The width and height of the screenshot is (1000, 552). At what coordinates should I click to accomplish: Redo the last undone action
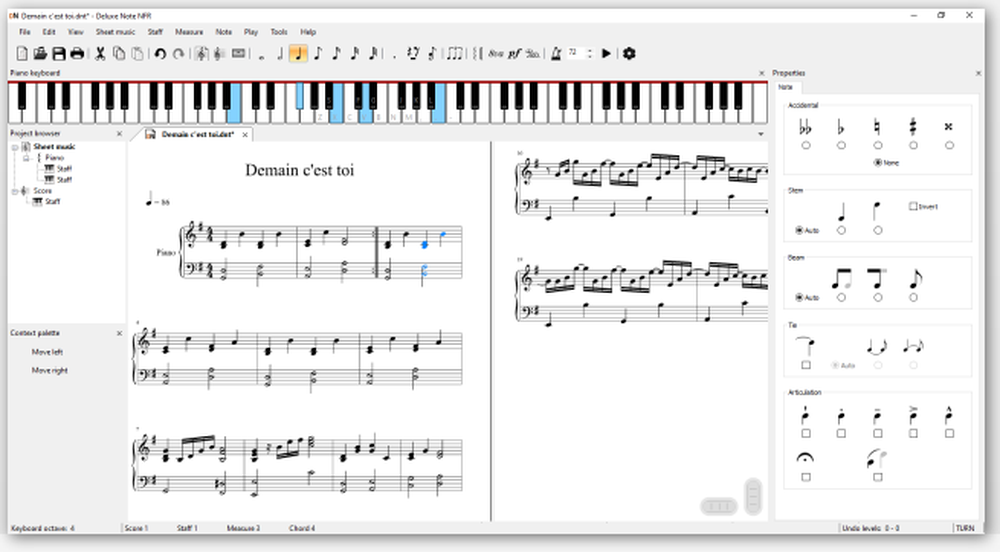[x=179, y=54]
